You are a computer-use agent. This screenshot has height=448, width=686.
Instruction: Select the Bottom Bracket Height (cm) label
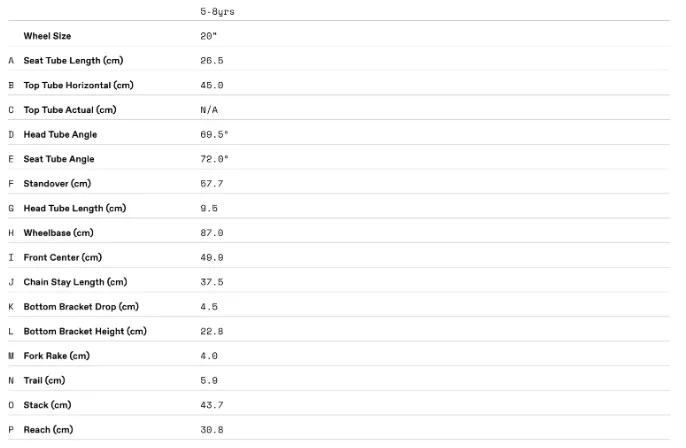click(85, 331)
